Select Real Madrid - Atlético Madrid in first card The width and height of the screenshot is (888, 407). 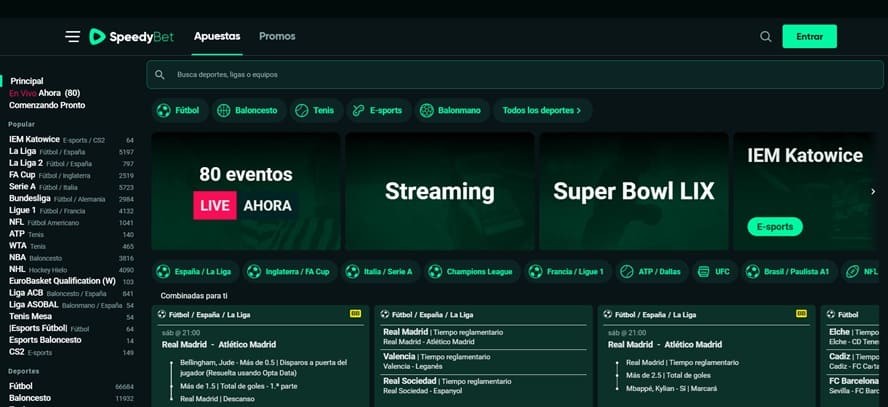click(219, 344)
